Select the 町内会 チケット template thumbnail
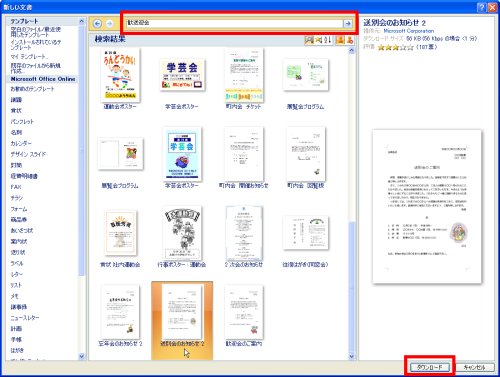This screenshot has height=377, width=500. click(244, 75)
